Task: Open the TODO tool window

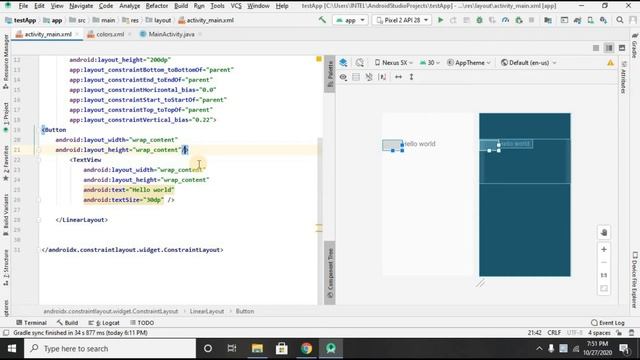Action: [142, 322]
